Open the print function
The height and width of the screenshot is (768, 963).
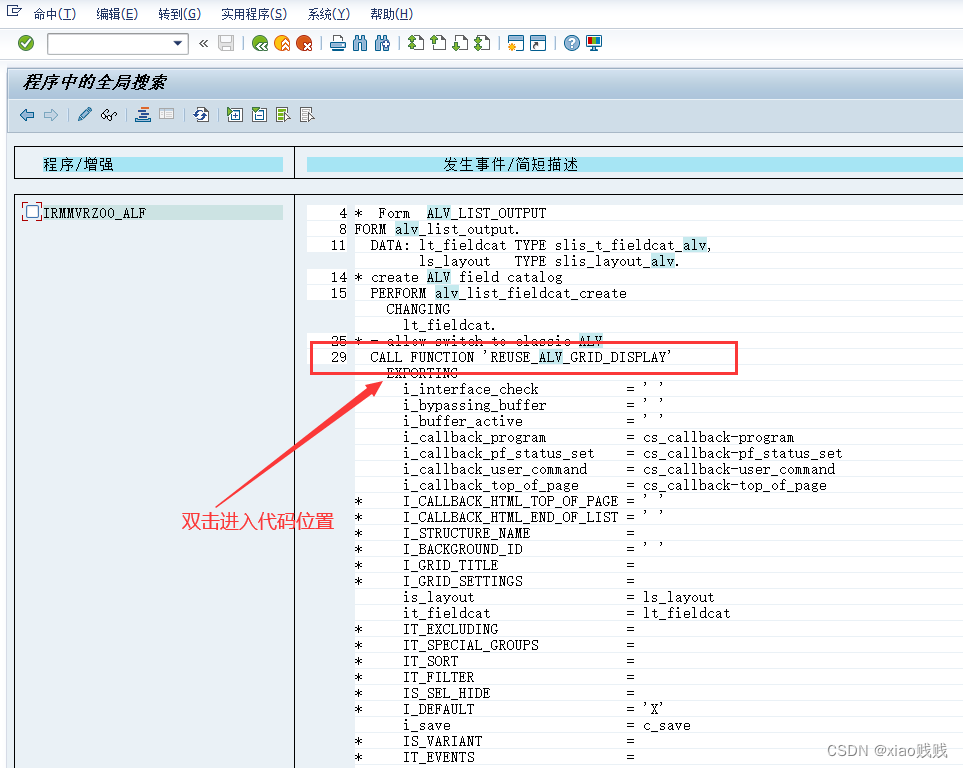pos(338,43)
